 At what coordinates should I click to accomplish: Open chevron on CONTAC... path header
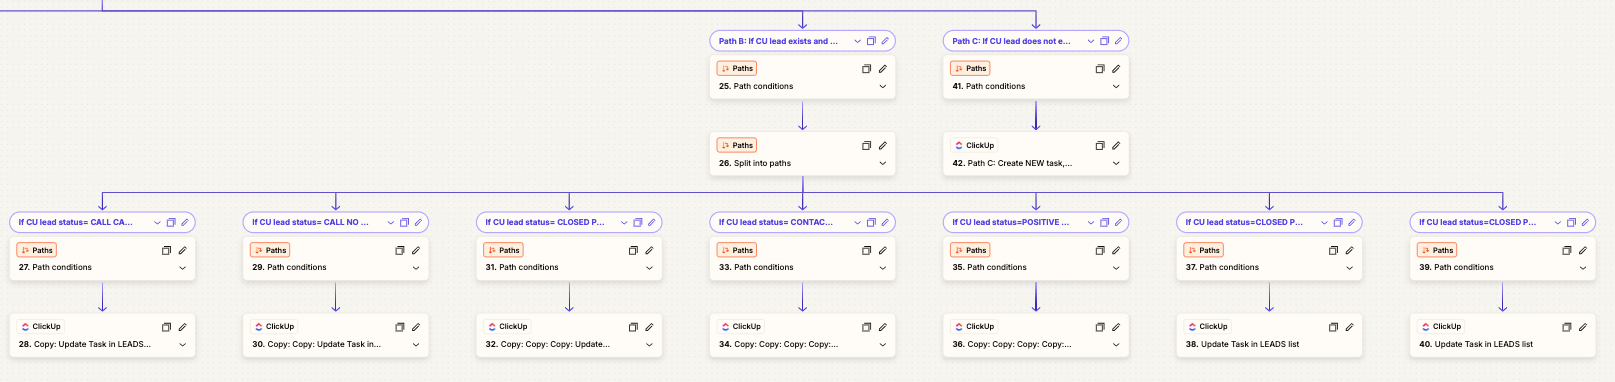point(857,223)
